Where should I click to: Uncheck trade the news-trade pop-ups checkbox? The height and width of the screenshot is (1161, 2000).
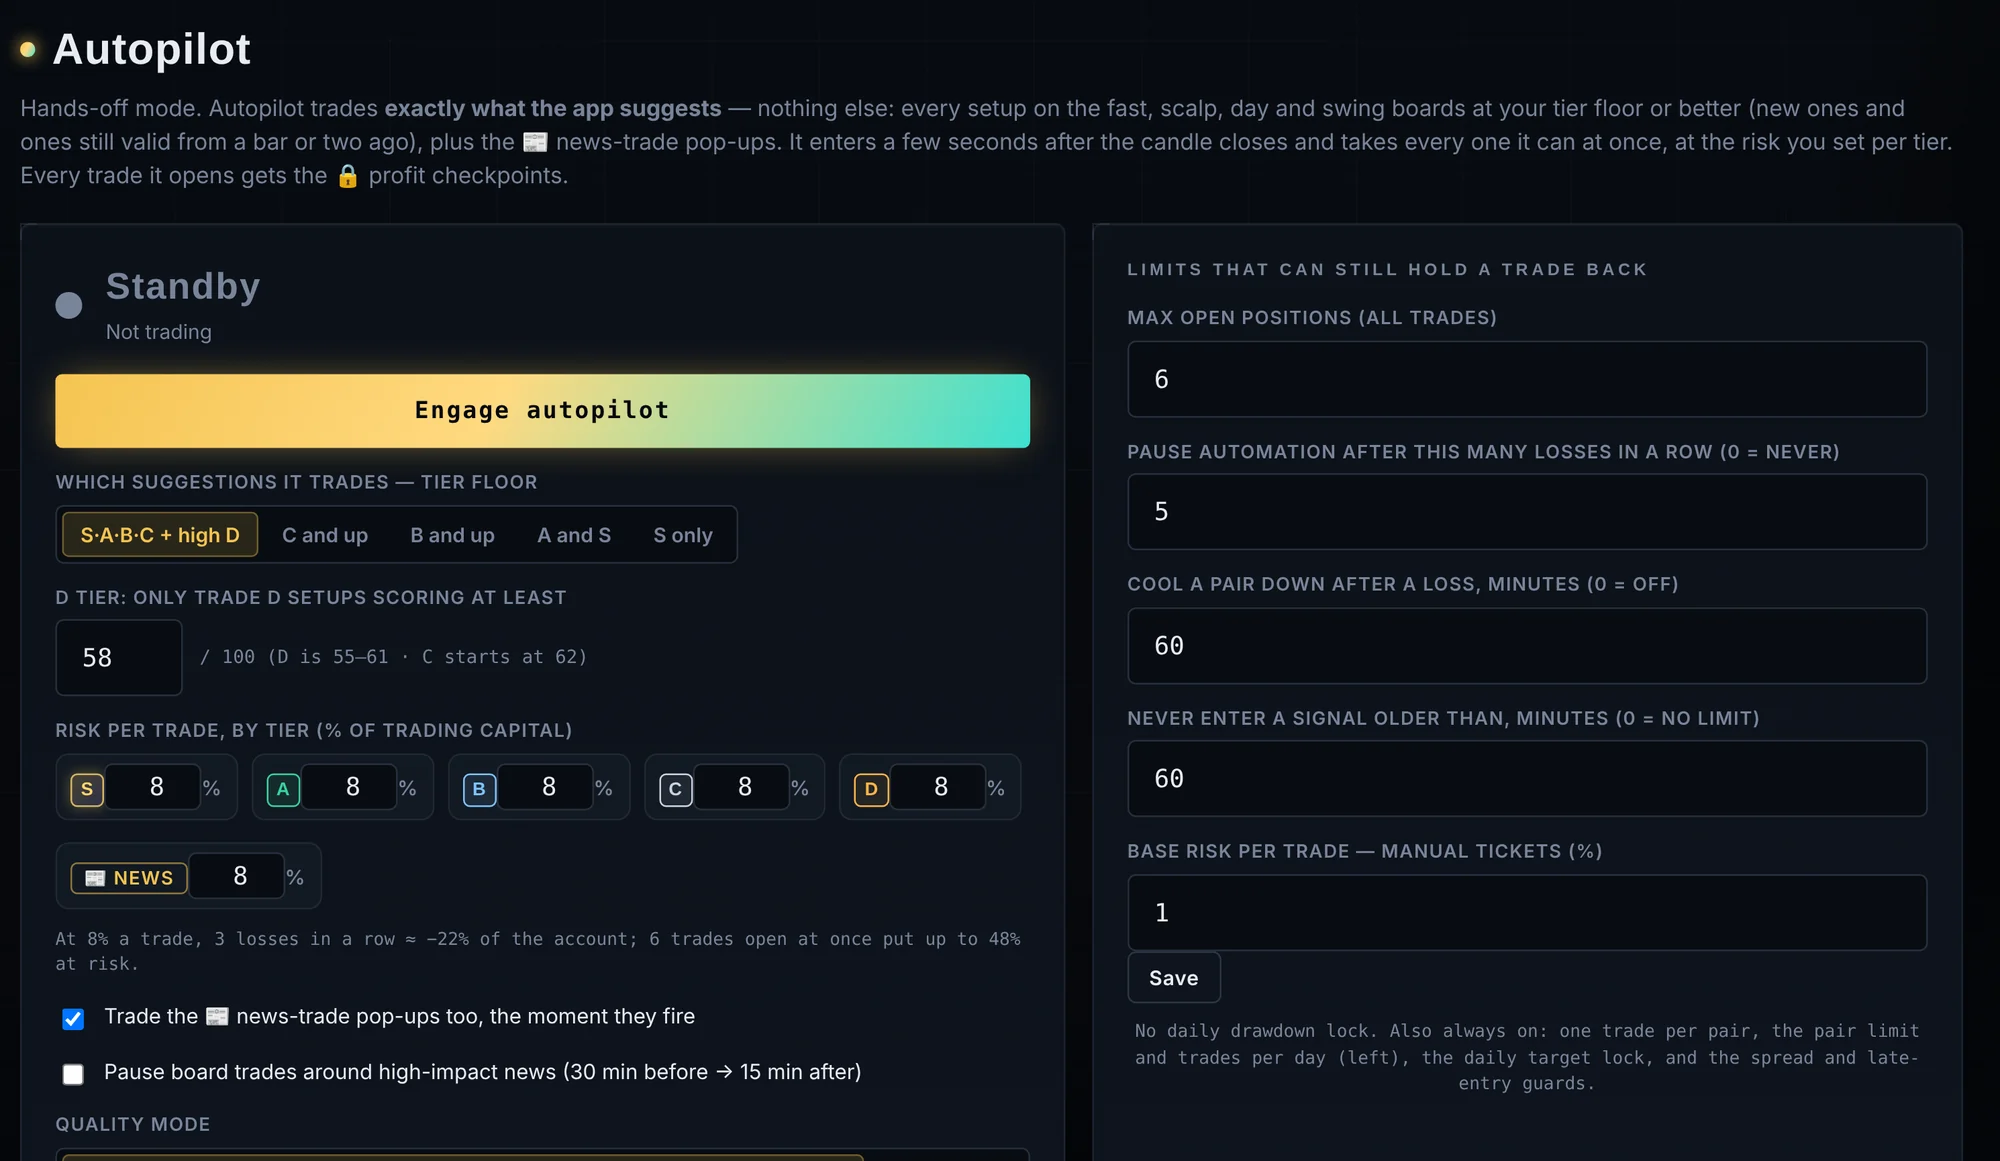click(73, 1019)
